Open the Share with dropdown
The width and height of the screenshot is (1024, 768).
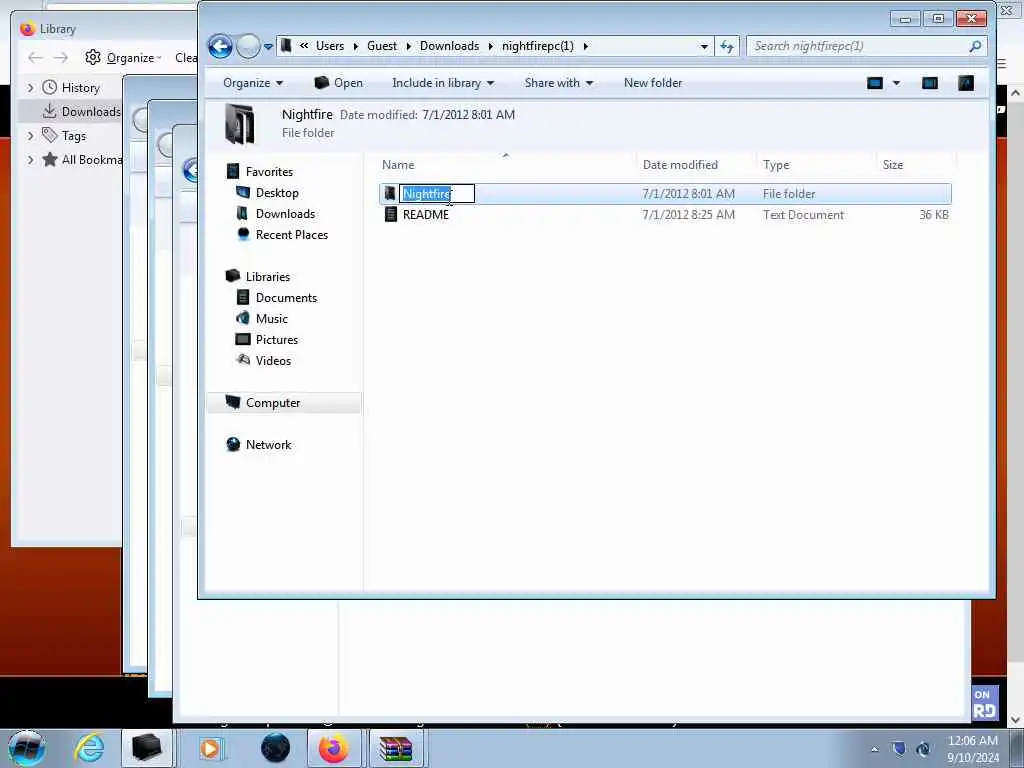(558, 83)
